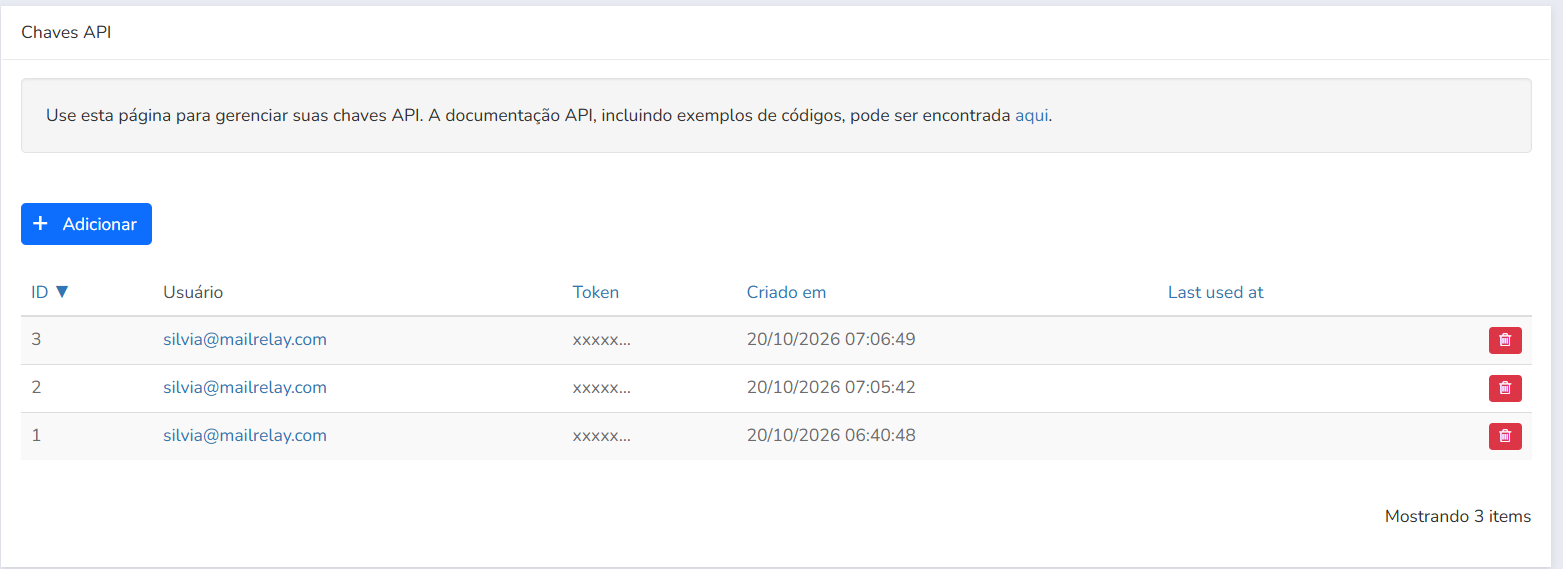Select the token xxxxx... in row 2
1563x569 pixels.
601,387
